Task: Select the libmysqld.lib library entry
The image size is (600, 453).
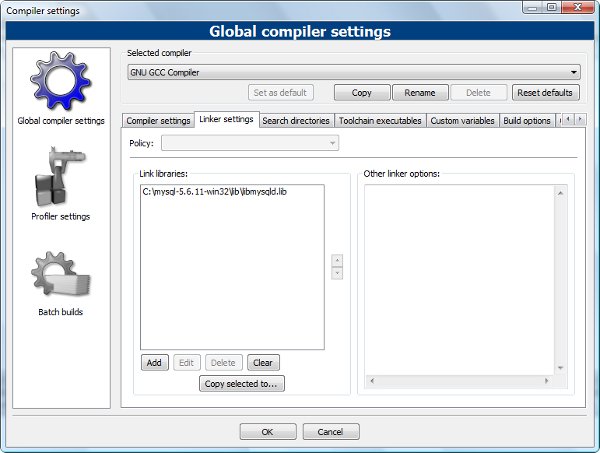Action: [214, 191]
